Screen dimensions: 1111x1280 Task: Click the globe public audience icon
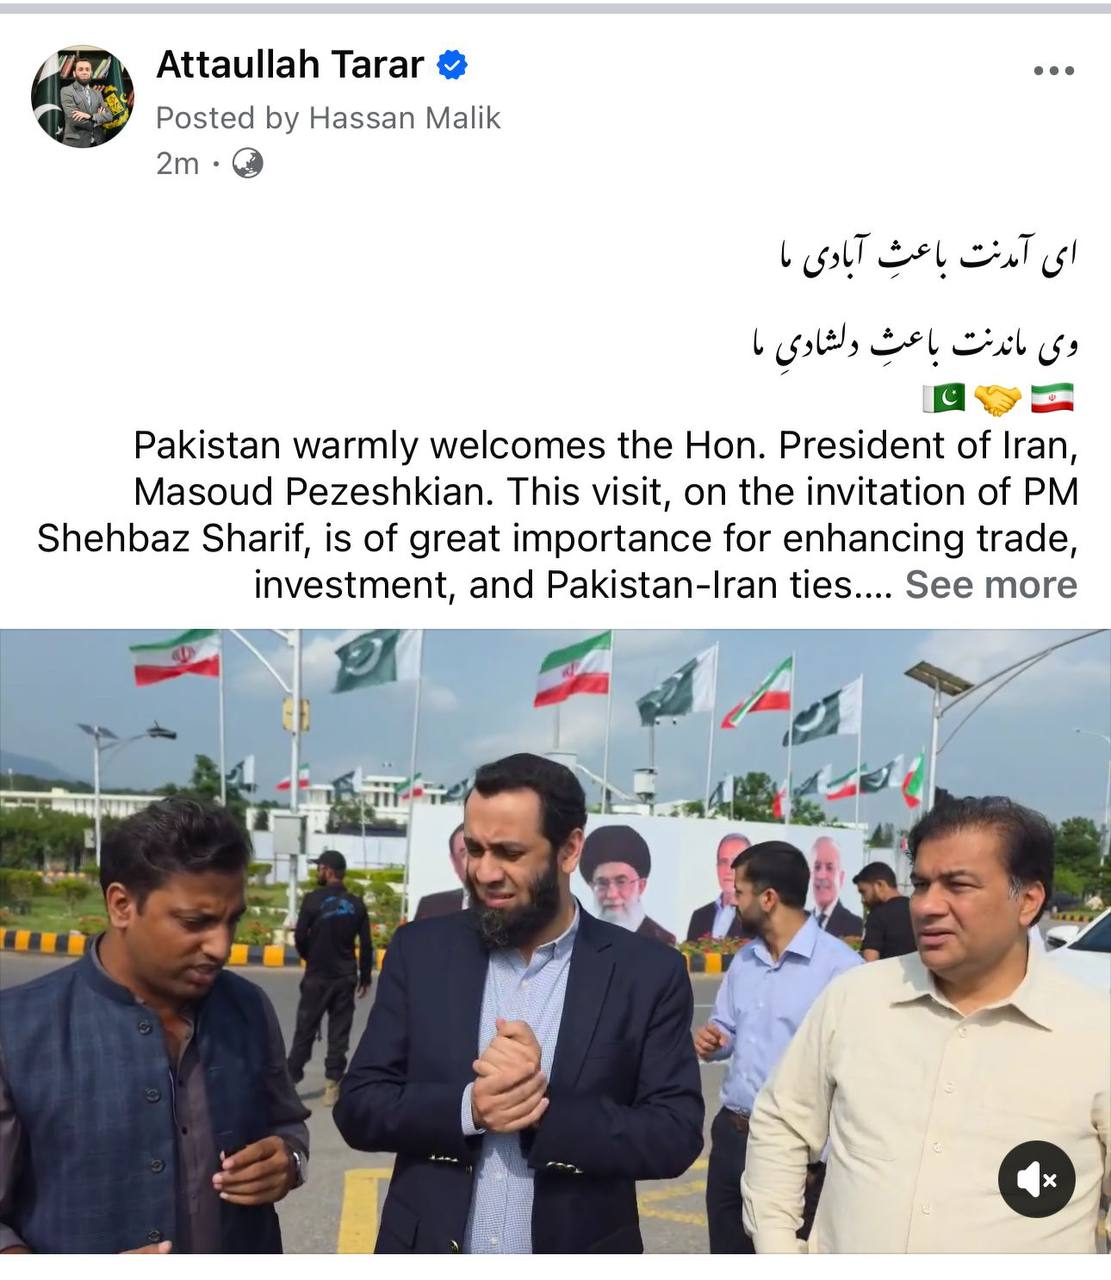point(248,163)
